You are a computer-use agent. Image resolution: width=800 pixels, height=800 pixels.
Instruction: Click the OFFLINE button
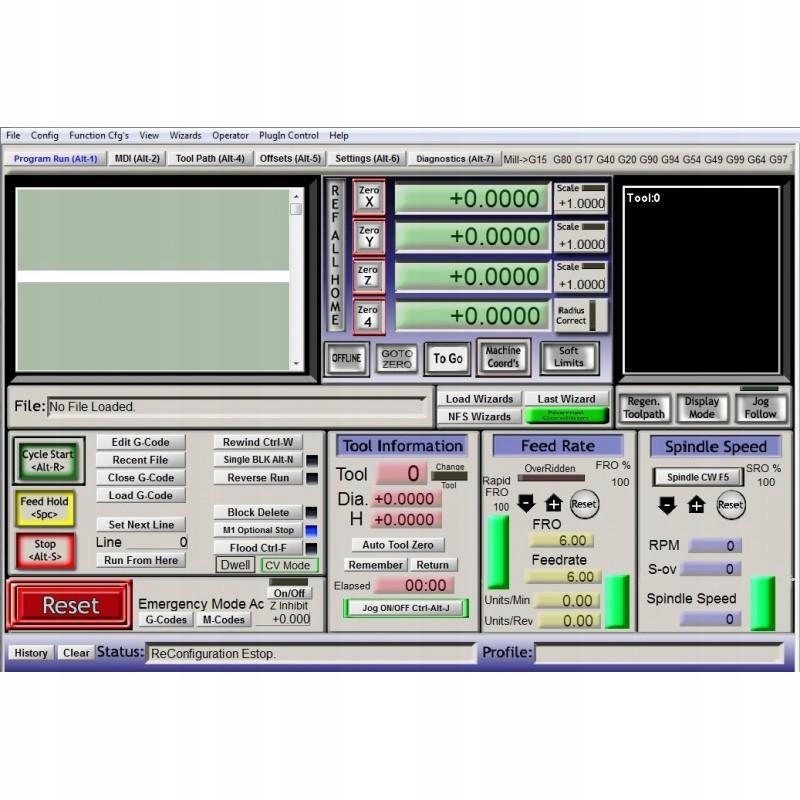346,358
